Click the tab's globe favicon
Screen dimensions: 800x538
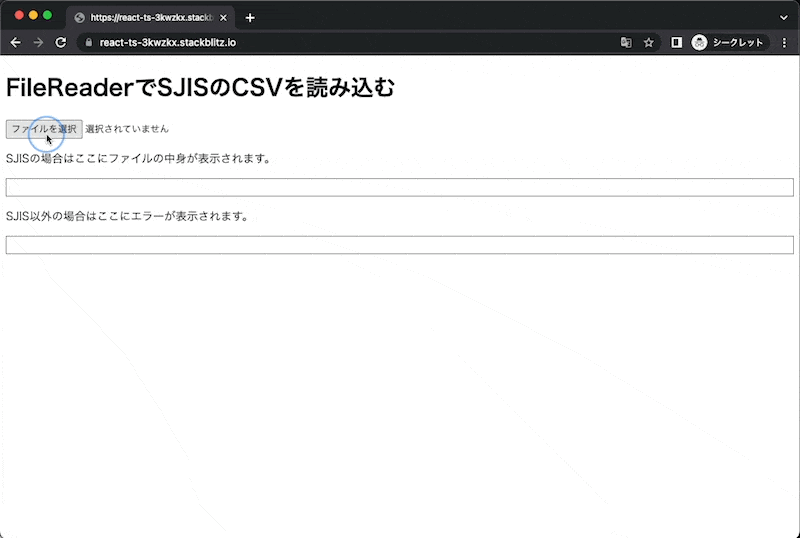coord(79,18)
